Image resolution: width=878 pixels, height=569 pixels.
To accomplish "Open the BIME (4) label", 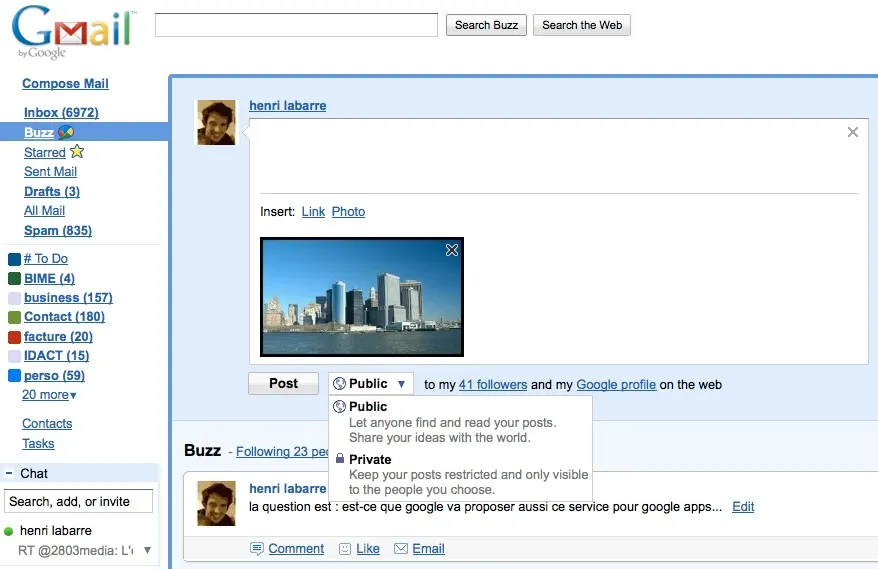I will [x=49, y=278].
